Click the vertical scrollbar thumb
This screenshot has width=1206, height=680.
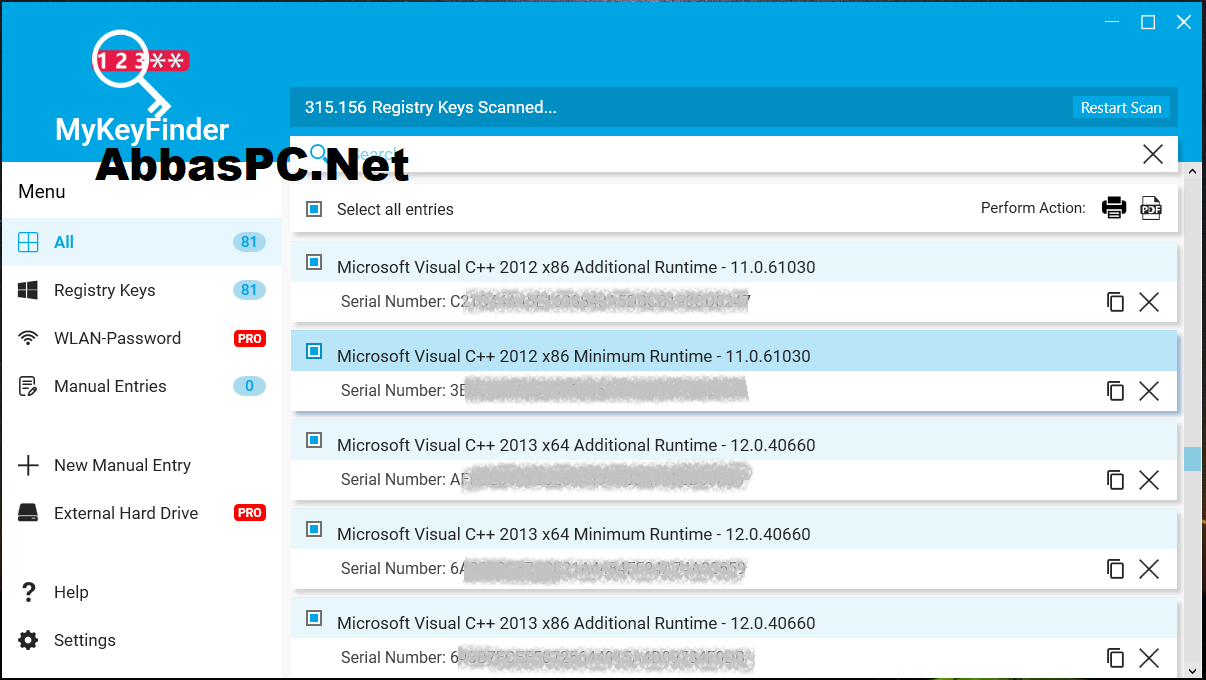pyautogui.click(x=1192, y=459)
